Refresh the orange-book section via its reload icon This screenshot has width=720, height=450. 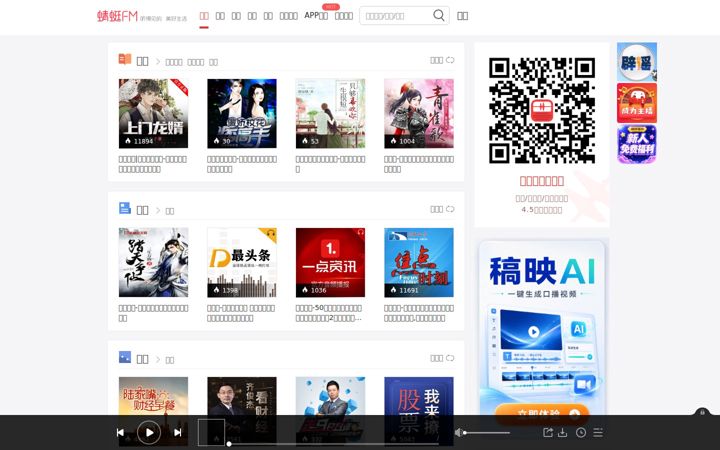(x=450, y=60)
